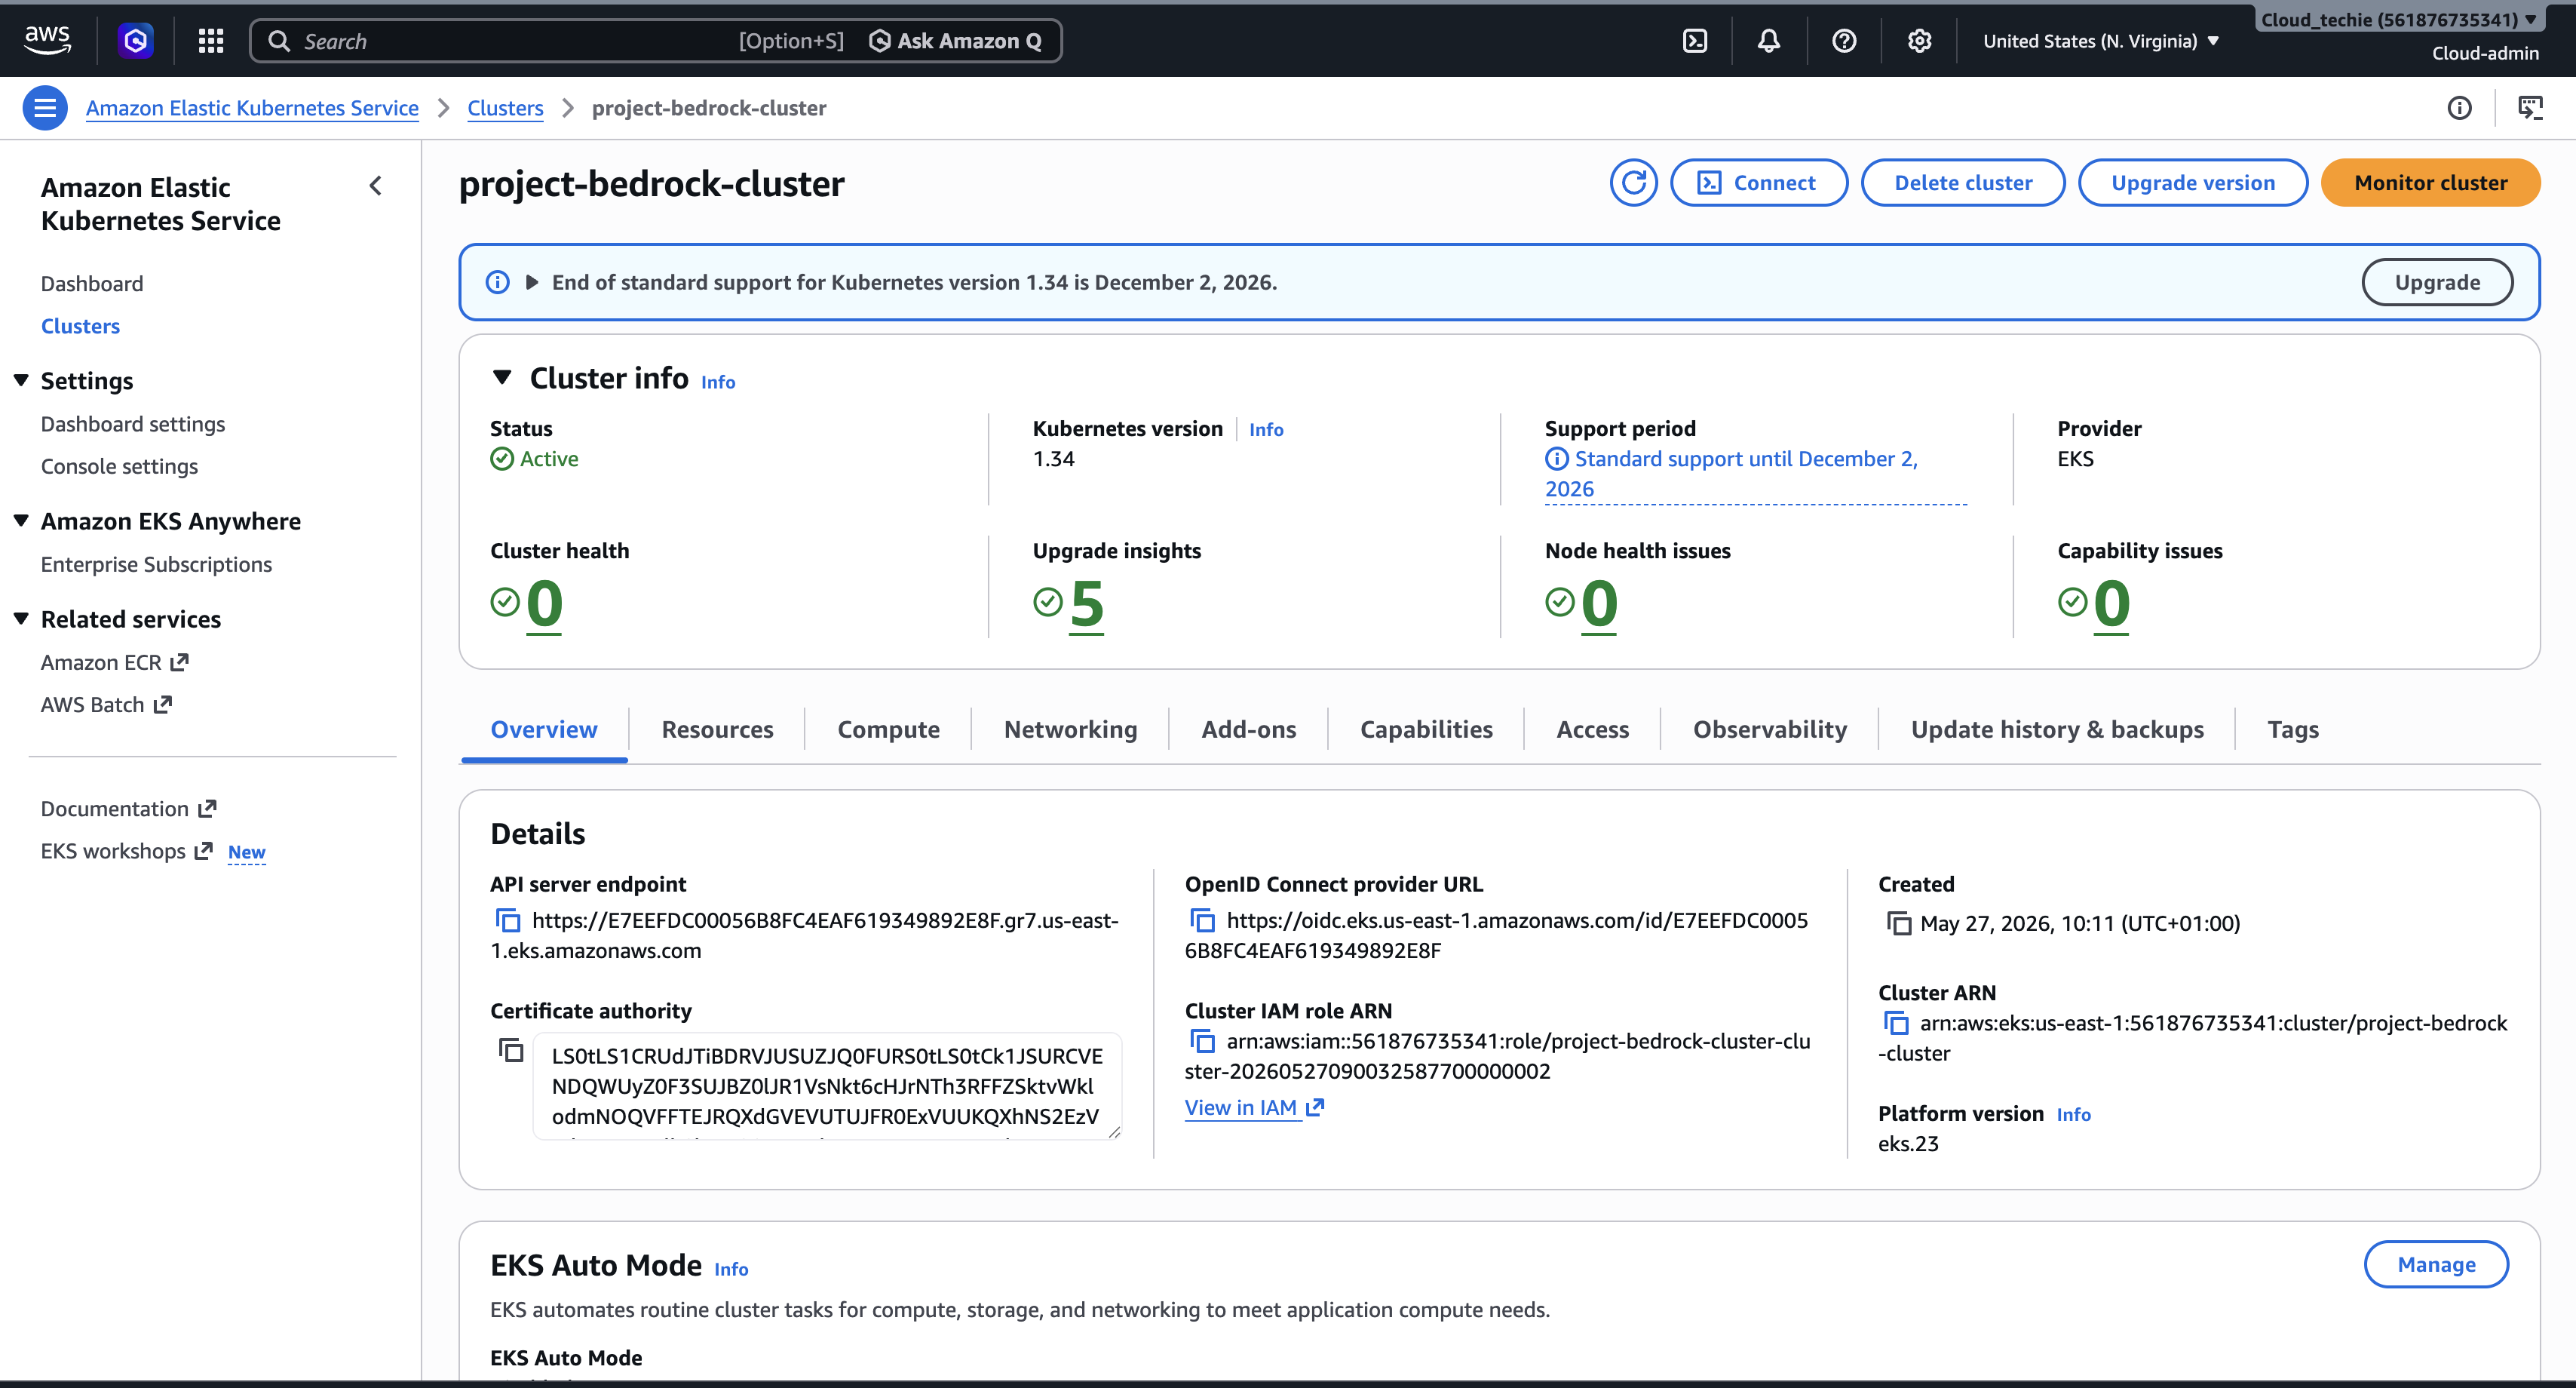Image resolution: width=2576 pixels, height=1388 pixels.
Task: Open the AWS services grid menu
Action: (211, 41)
